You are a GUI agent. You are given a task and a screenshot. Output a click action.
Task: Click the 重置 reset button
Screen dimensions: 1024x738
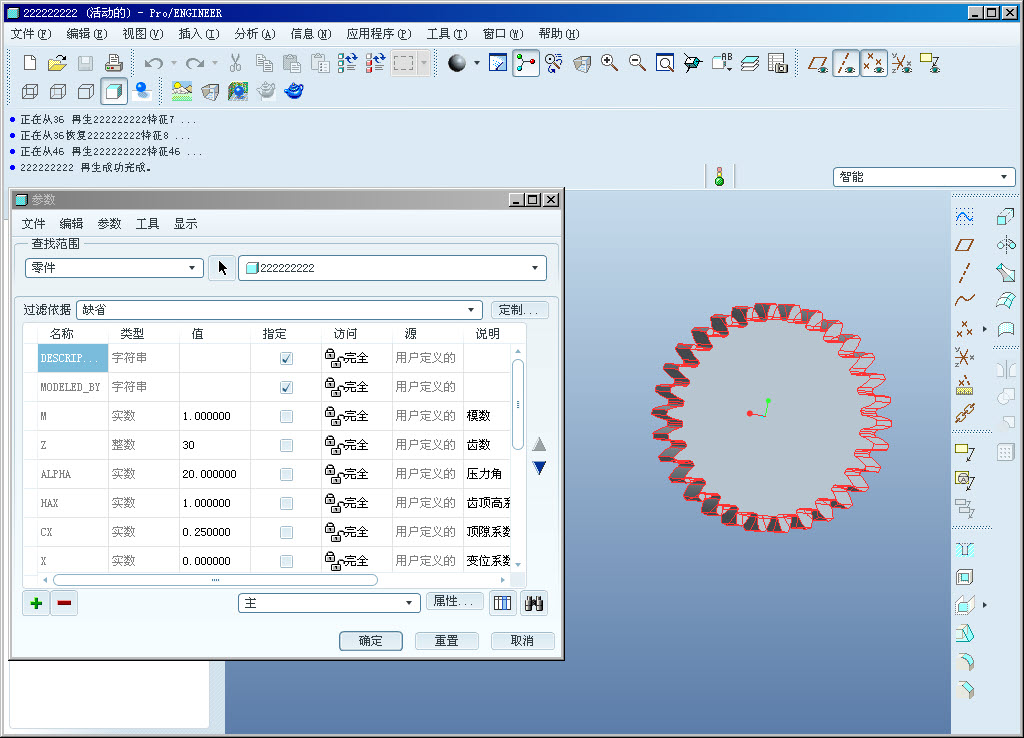447,641
